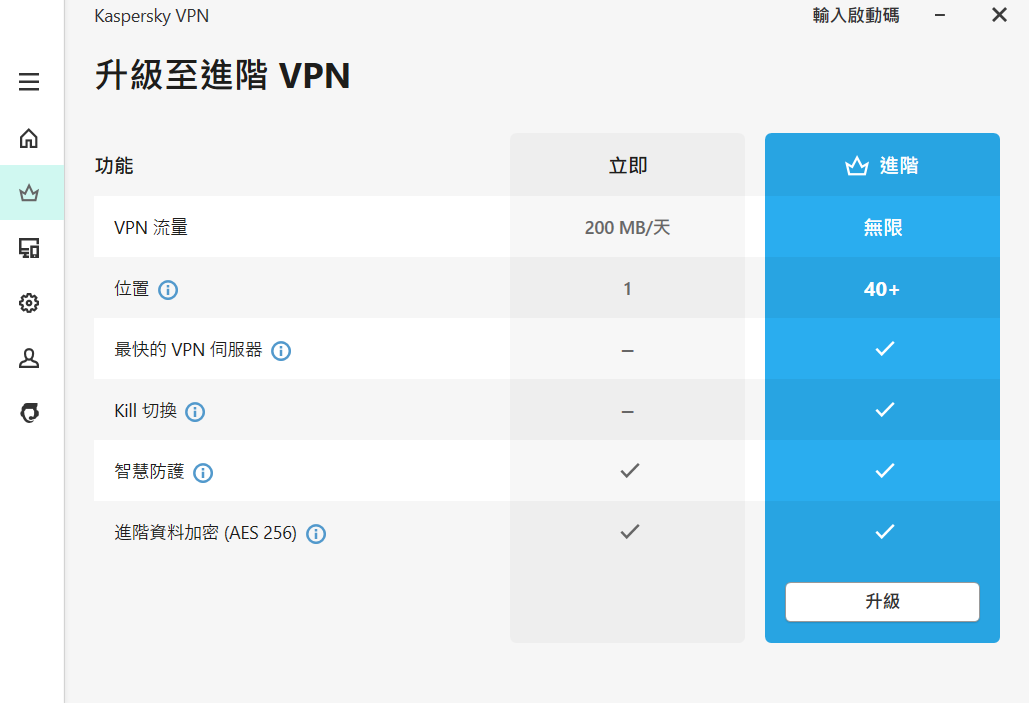
Task: Open the account profile icon
Action: [29, 358]
